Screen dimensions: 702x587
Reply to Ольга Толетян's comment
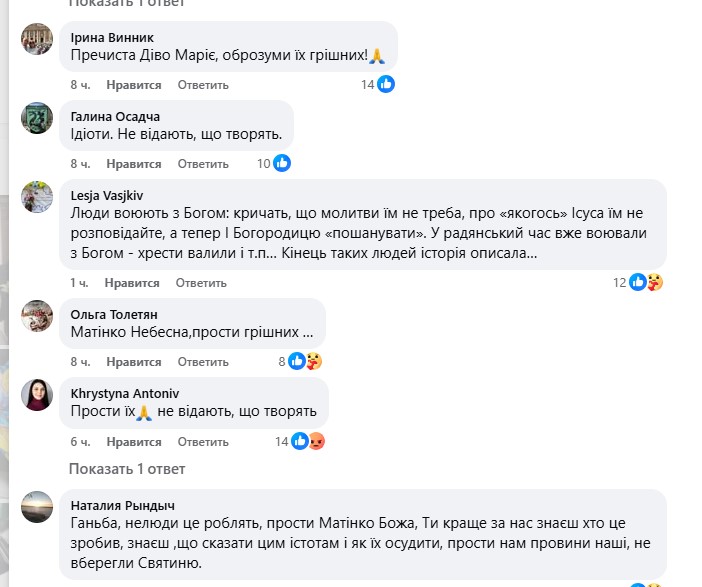tap(203, 362)
